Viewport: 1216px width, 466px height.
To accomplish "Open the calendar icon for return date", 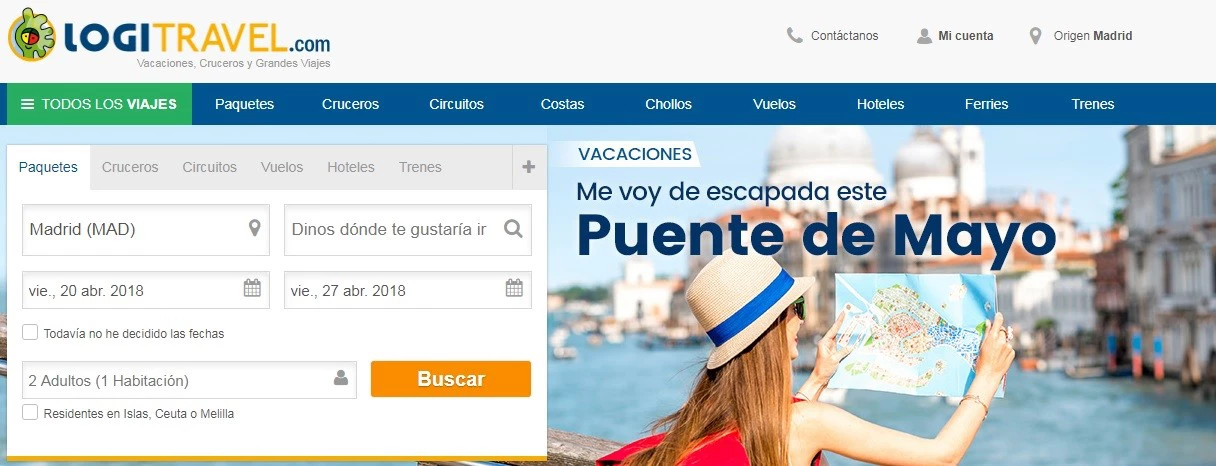I will (x=514, y=289).
